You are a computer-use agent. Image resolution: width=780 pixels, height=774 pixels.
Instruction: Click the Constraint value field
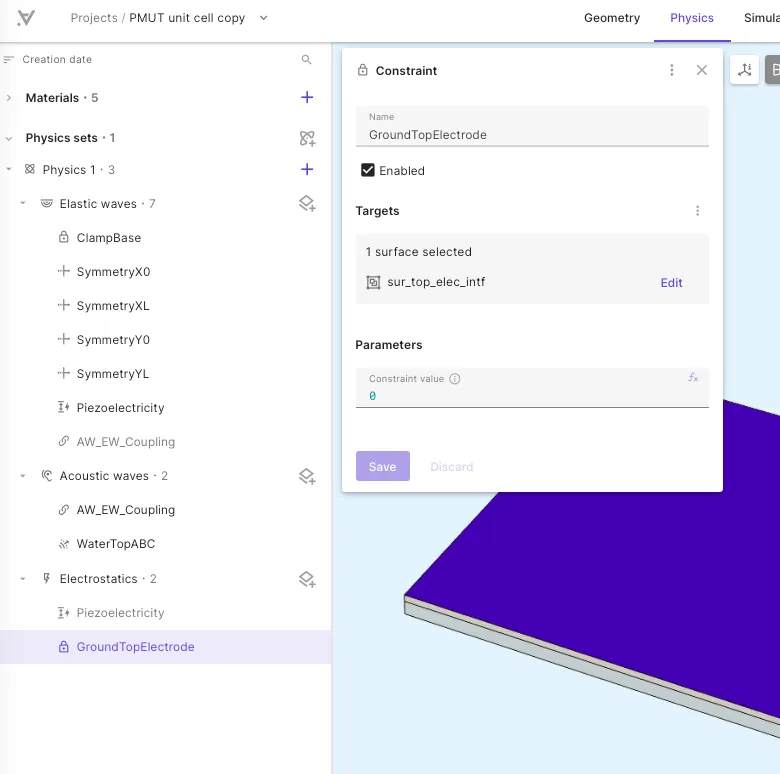[532, 388]
